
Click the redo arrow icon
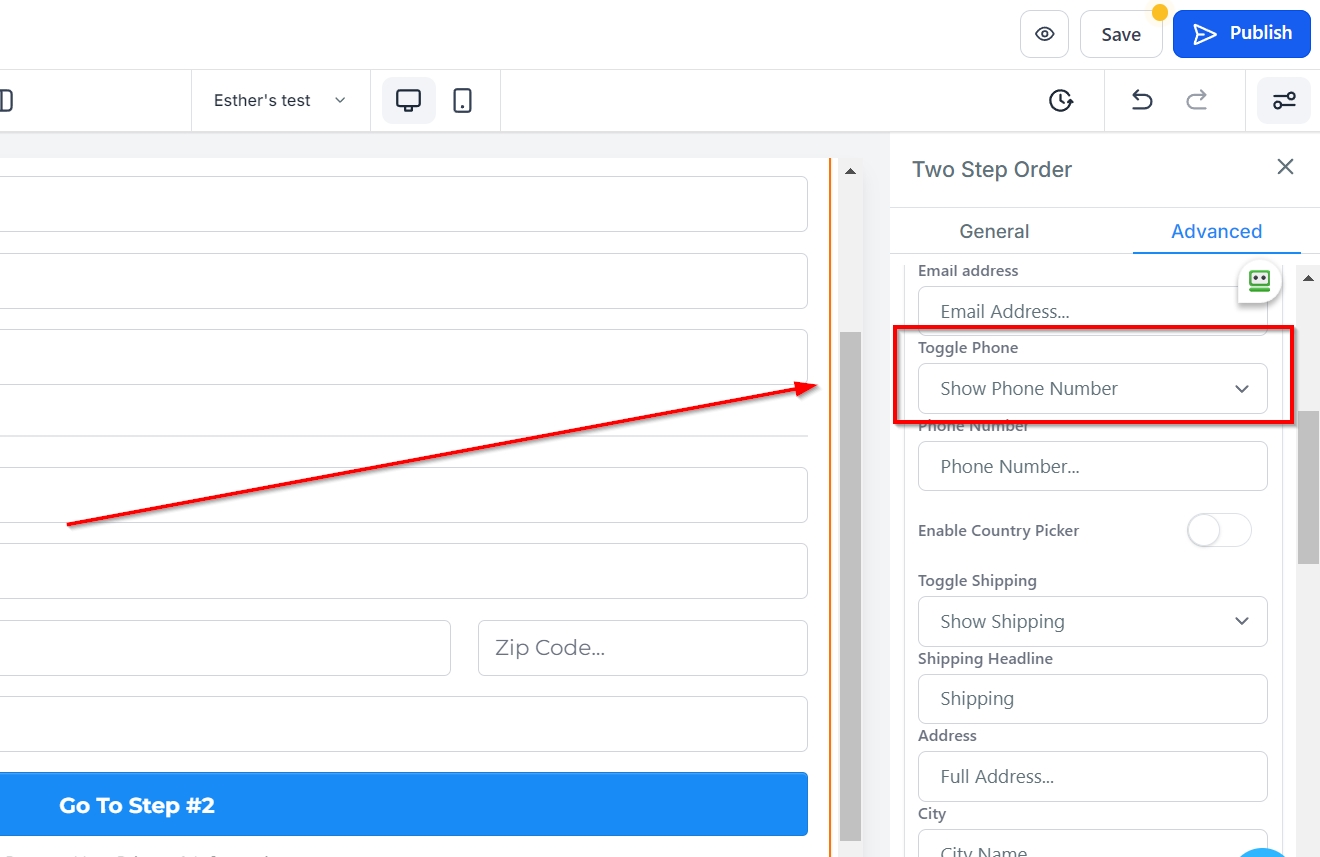1196,100
